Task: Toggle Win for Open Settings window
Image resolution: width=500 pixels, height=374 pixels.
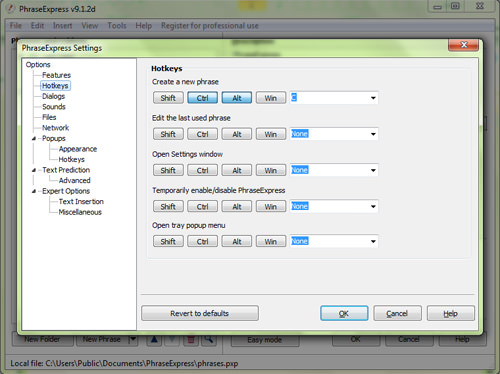Action: tap(271, 170)
